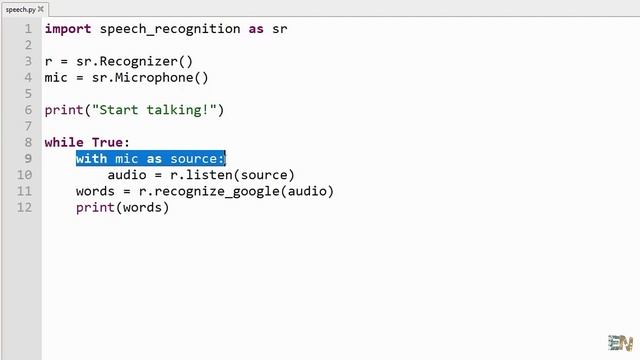
Task: Click 'speech_recognition' module name
Action: [170, 29]
